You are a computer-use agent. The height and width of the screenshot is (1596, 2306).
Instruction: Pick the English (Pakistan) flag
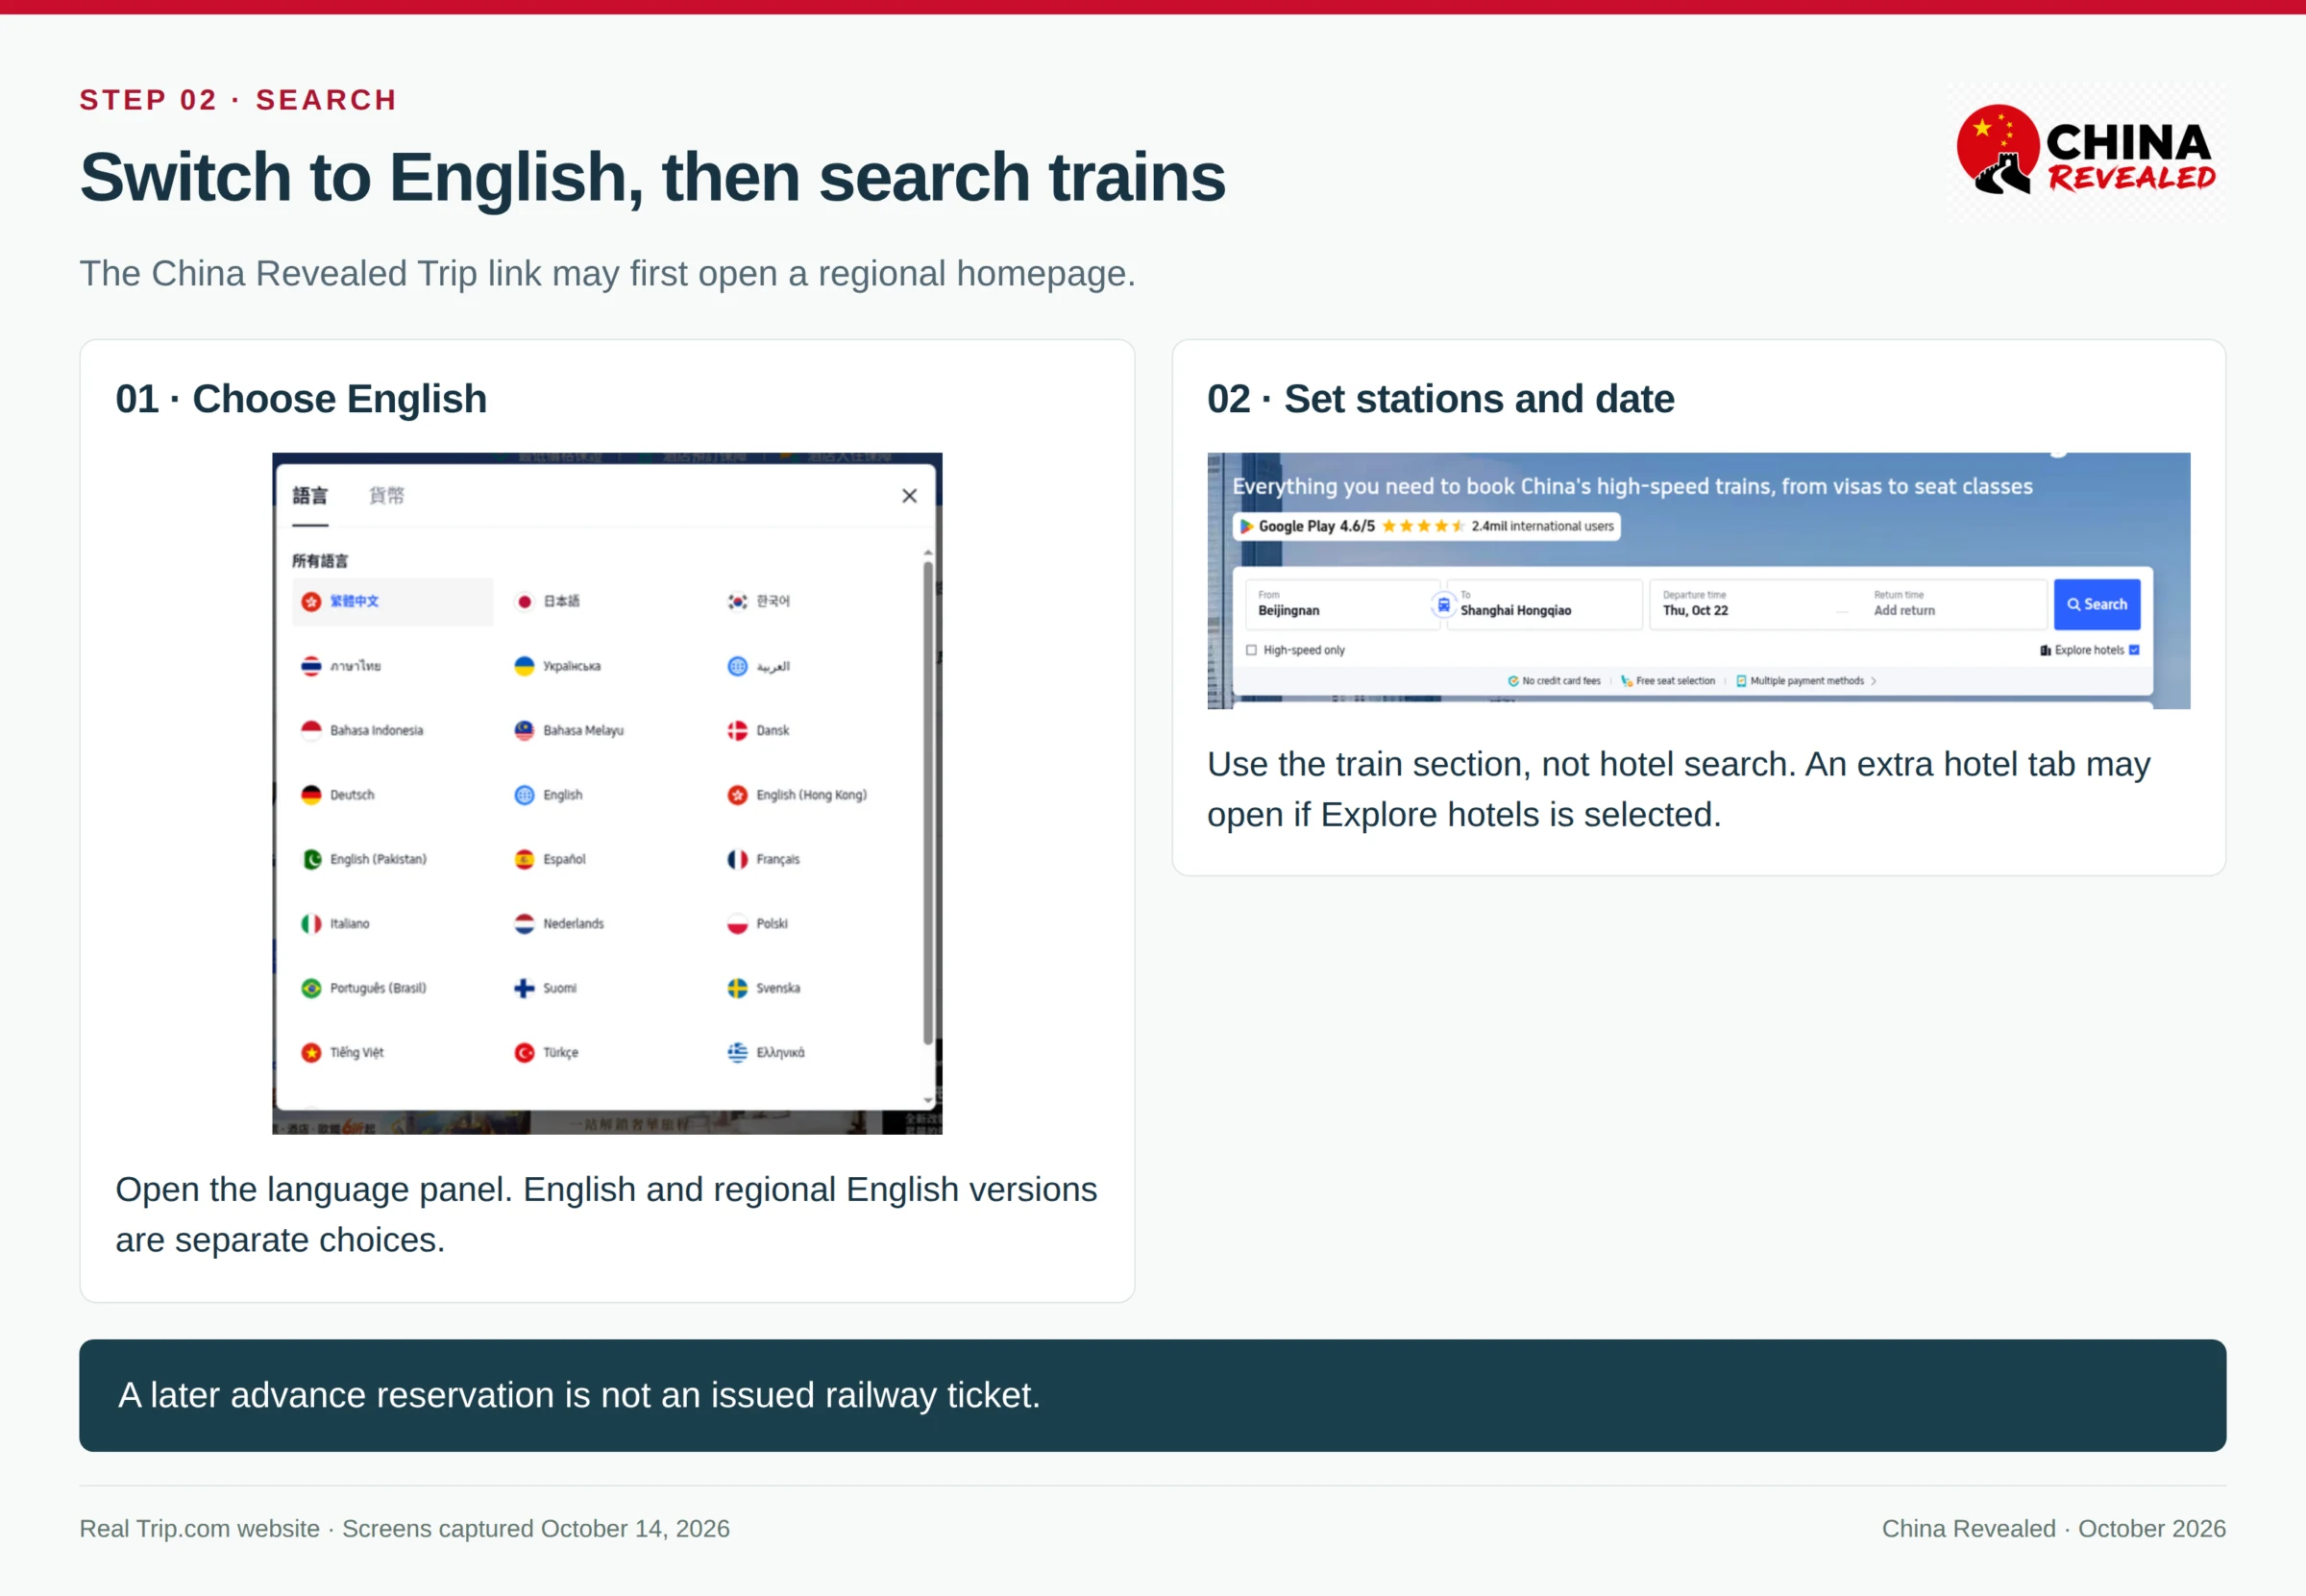[311, 859]
